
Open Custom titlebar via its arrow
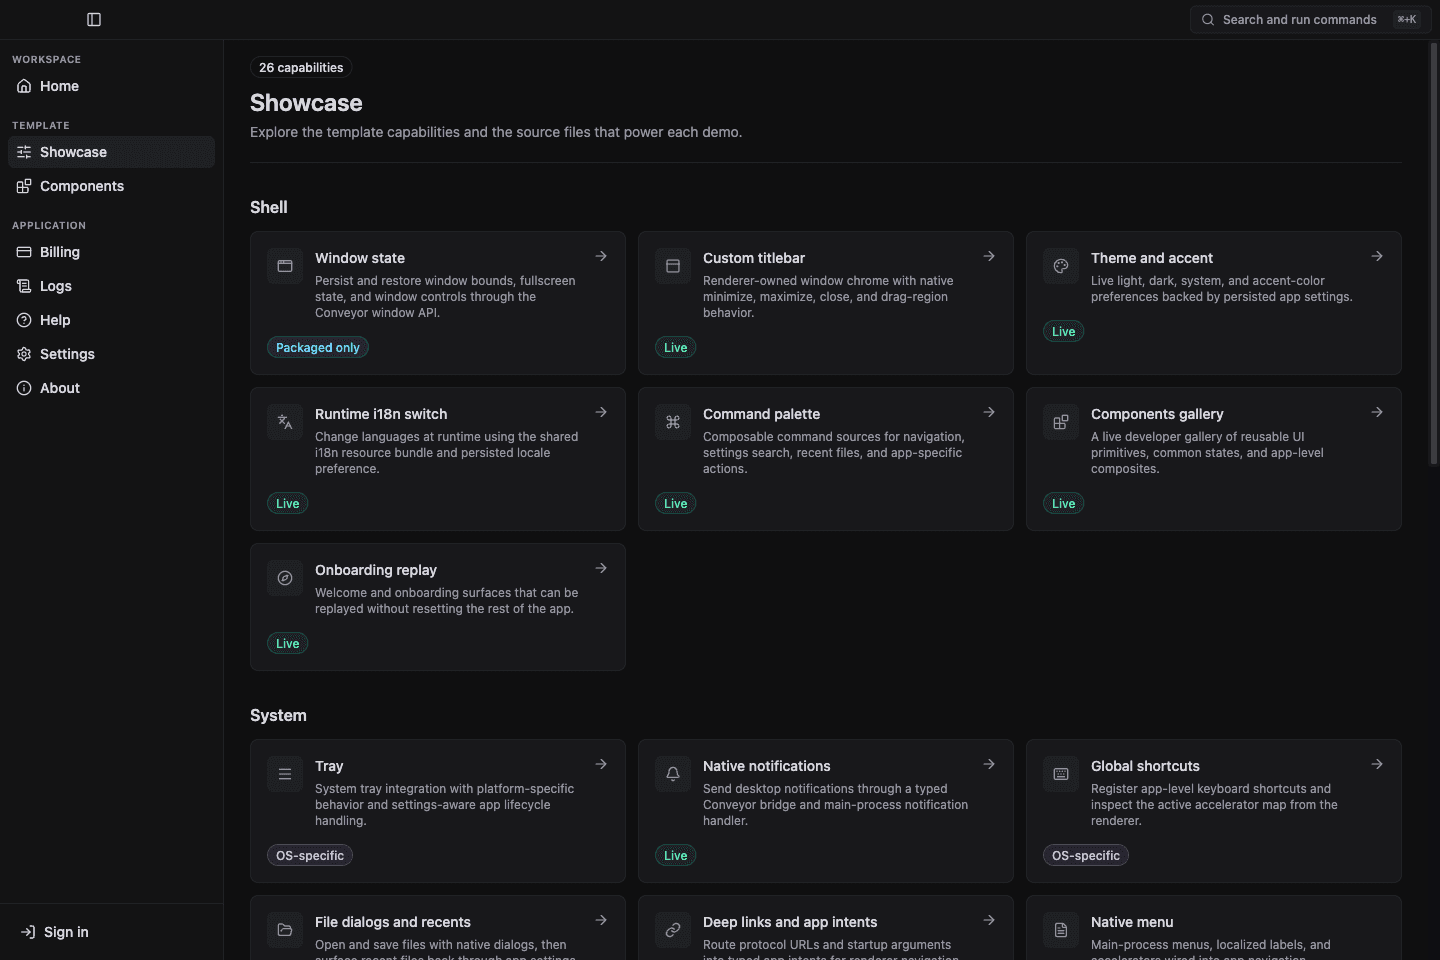coord(989,256)
